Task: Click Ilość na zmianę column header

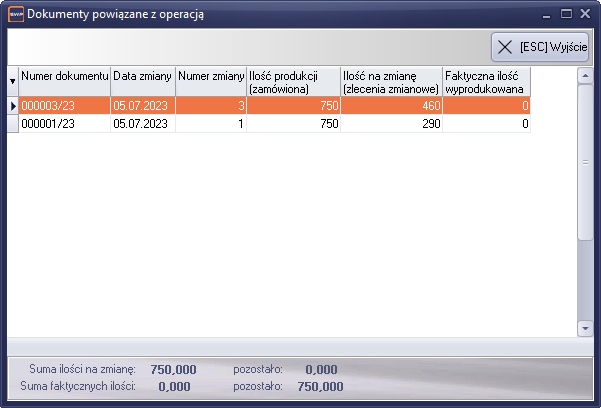Action: coord(390,81)
